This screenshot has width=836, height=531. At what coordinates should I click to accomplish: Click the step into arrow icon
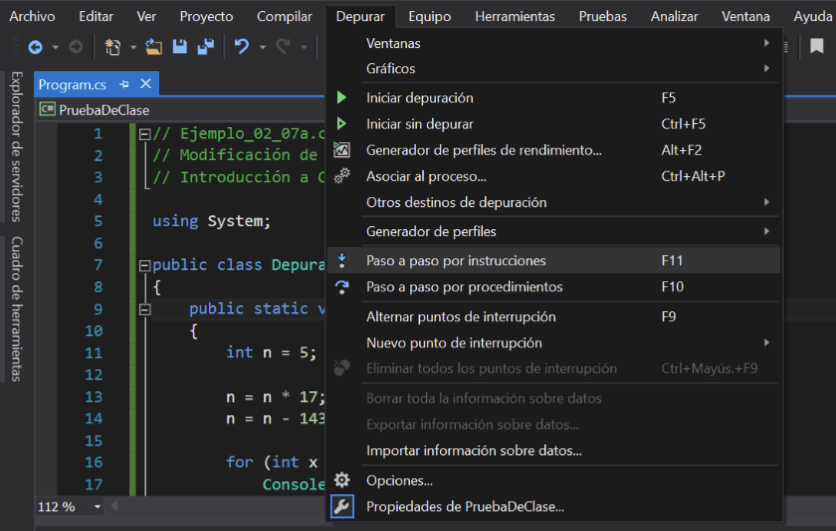click(x=342, y=260)
